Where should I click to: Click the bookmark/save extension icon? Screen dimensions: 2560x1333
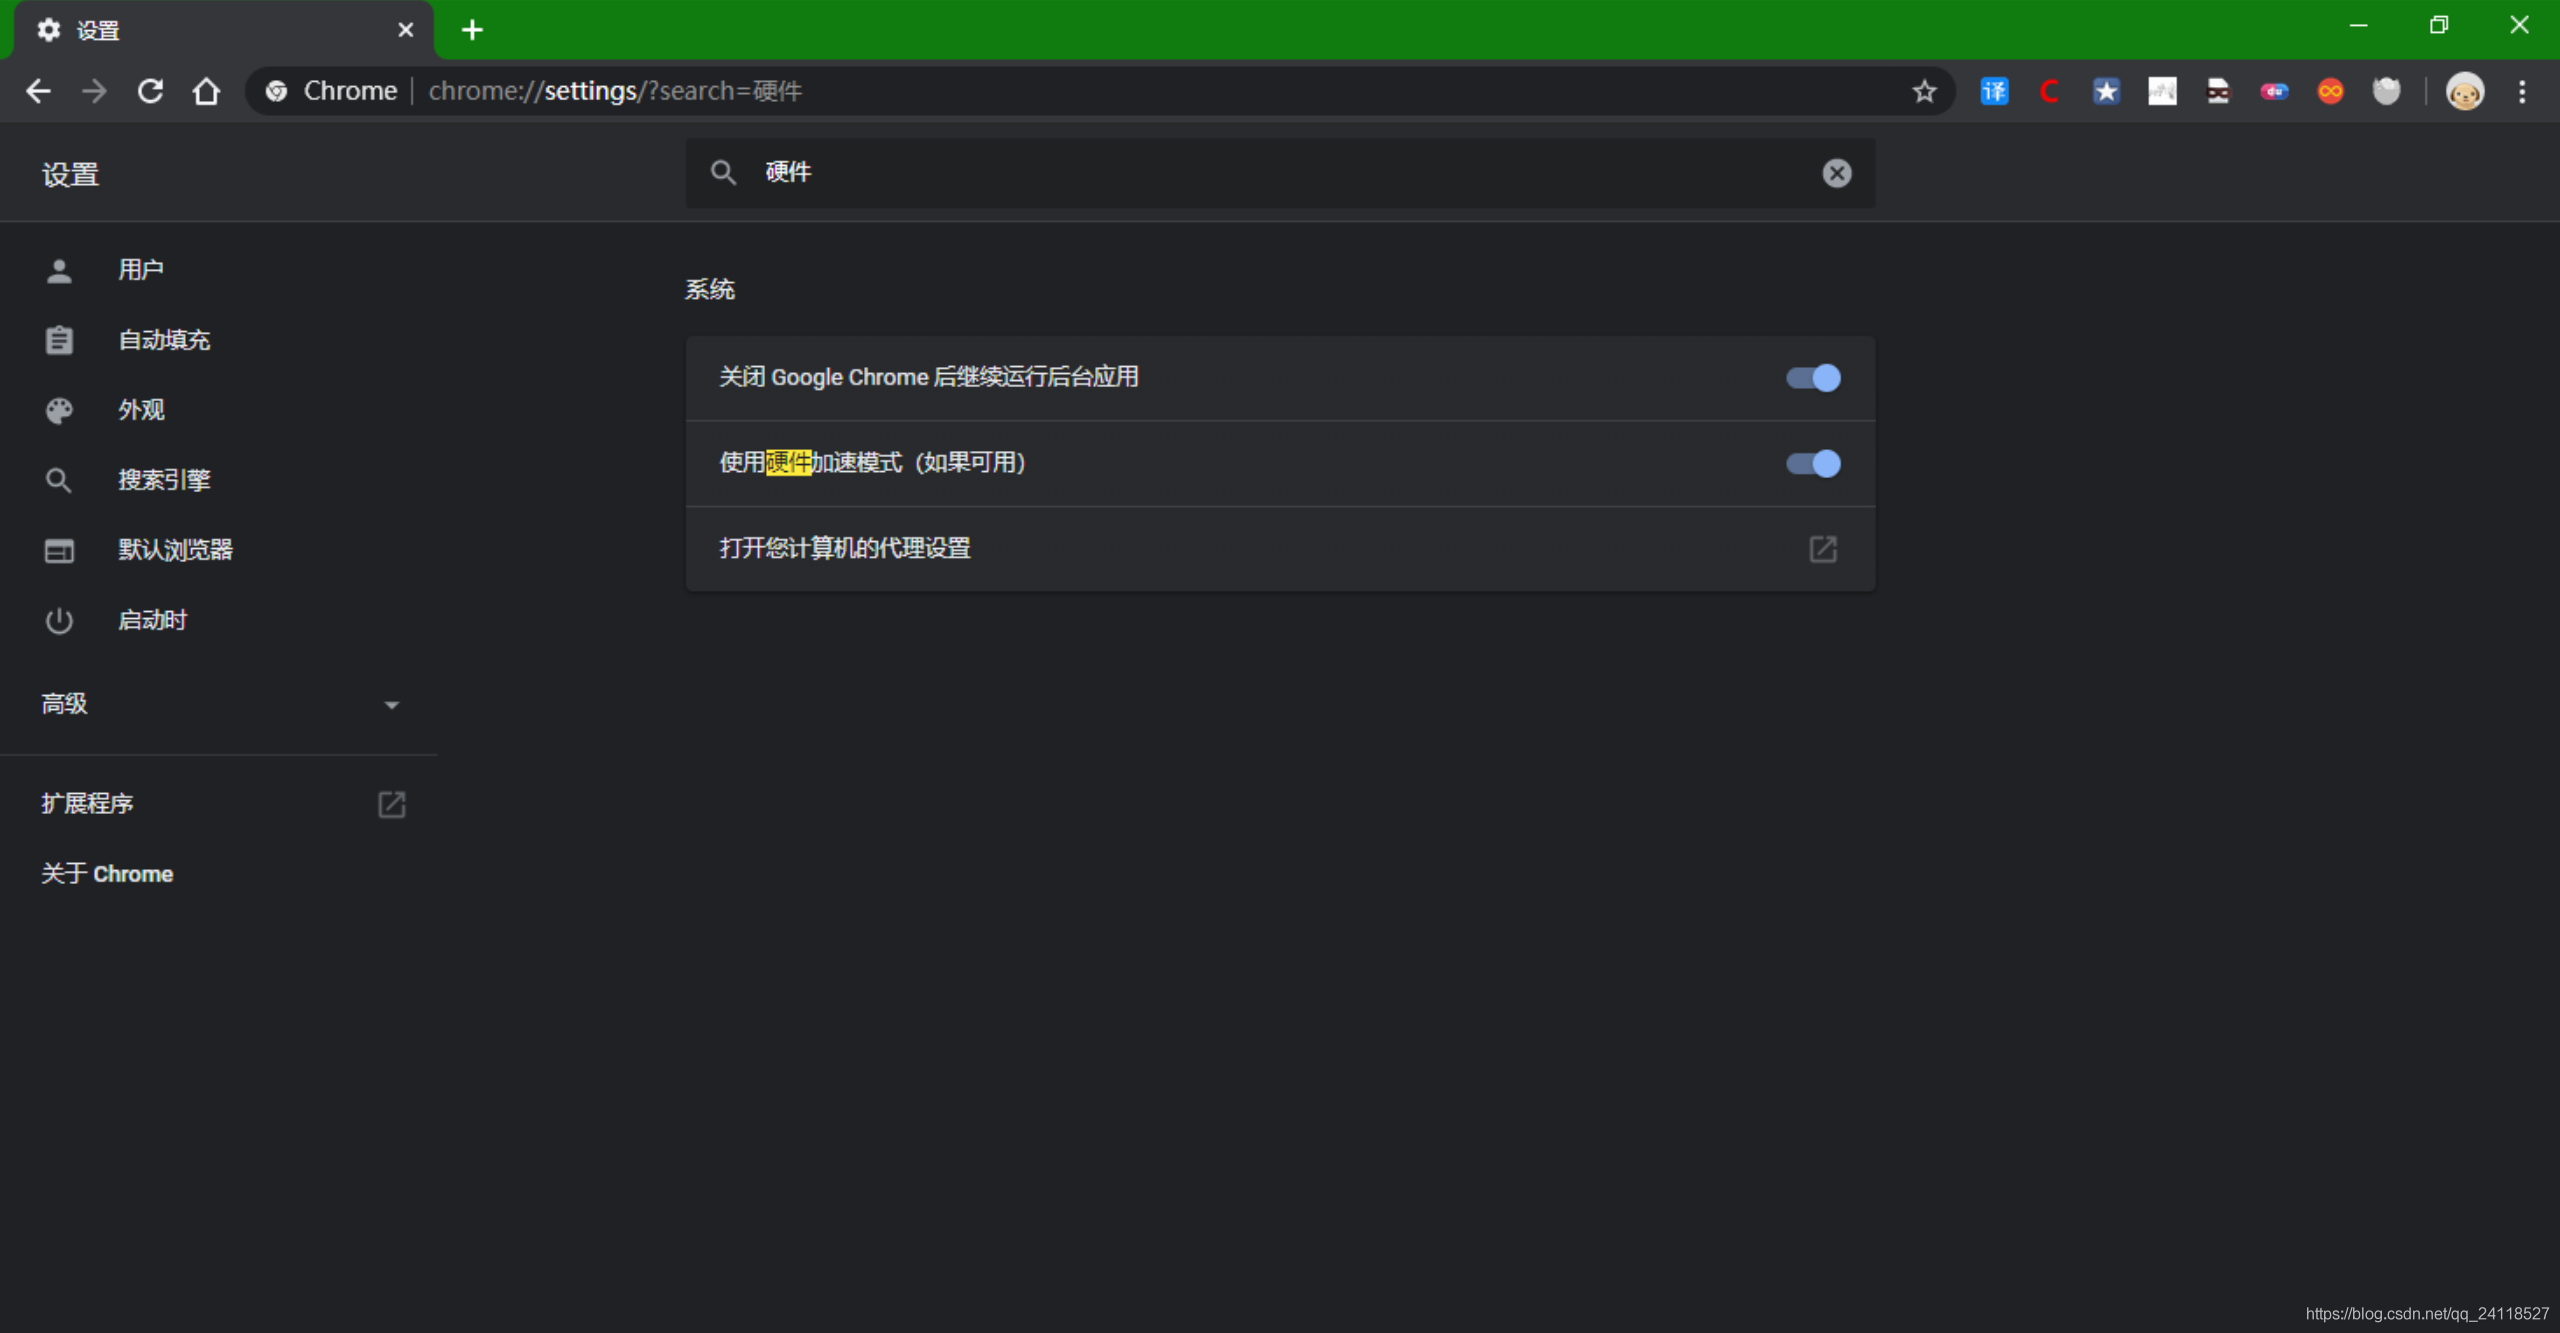pyautogui.click(x=2106, y=91)
